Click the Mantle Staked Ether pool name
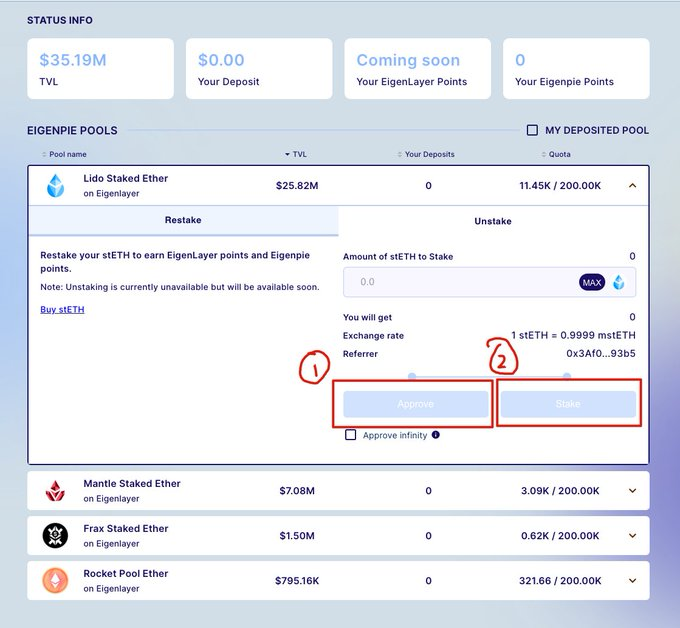680x628 pixels. [132, 484]
